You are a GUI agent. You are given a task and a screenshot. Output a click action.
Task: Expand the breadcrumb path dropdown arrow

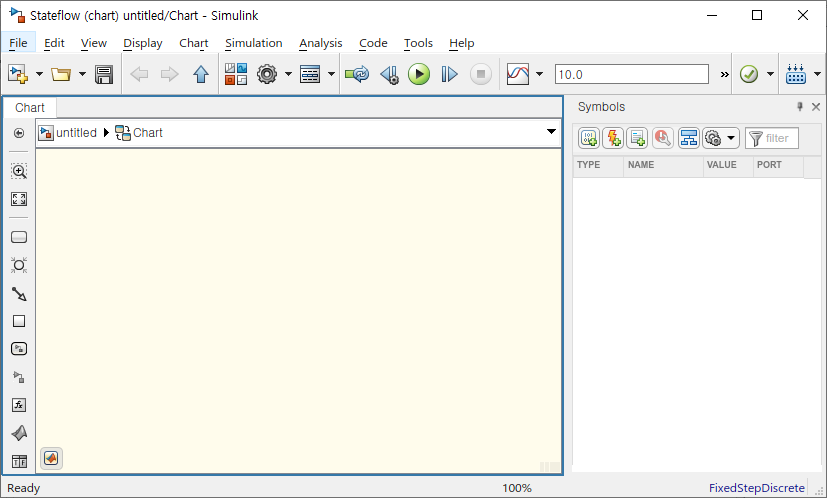[x=551, y=131]
